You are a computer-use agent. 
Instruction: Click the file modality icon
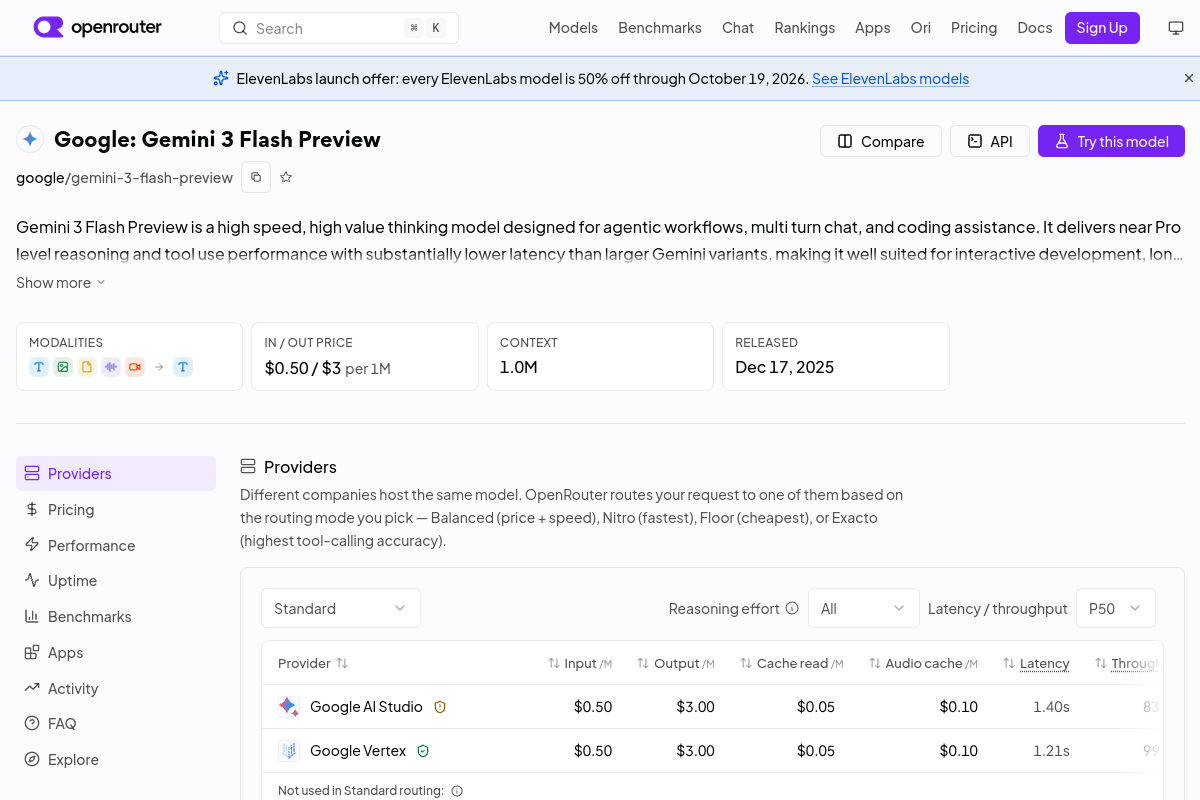87,367
